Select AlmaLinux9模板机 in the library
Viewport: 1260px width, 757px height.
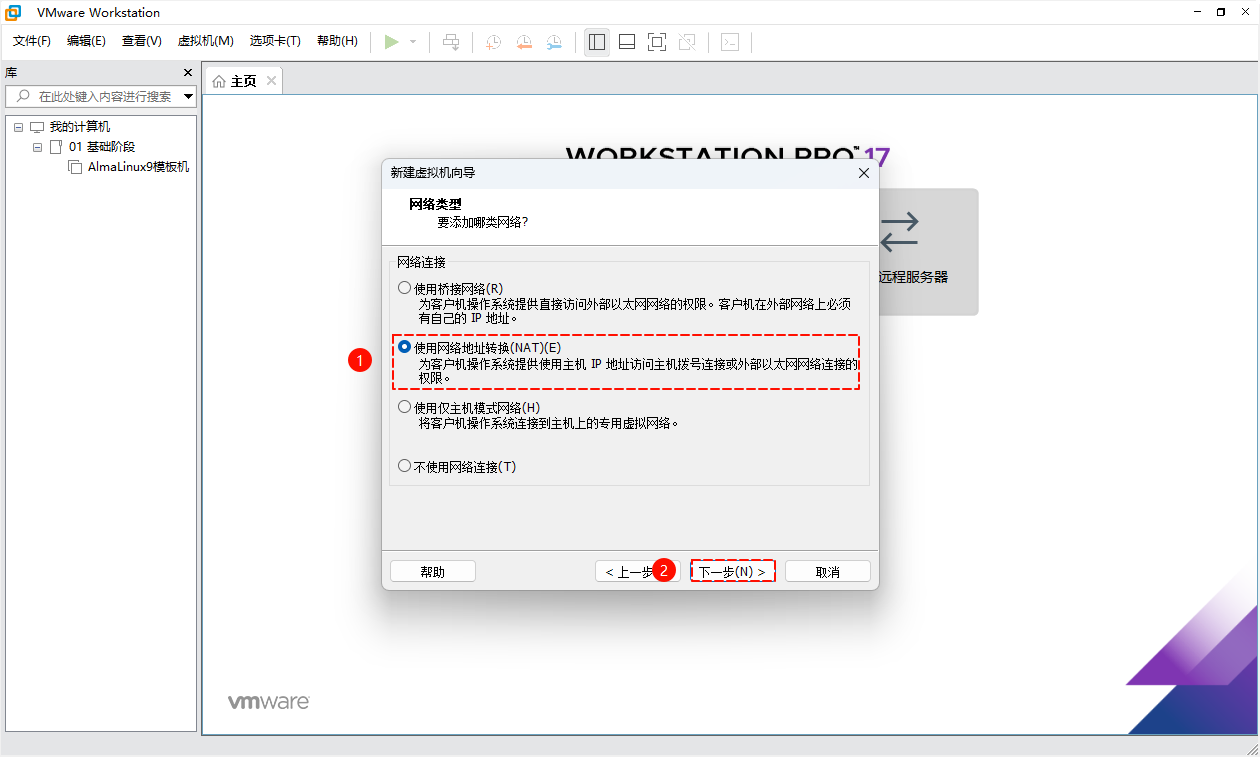pos(138,167)
